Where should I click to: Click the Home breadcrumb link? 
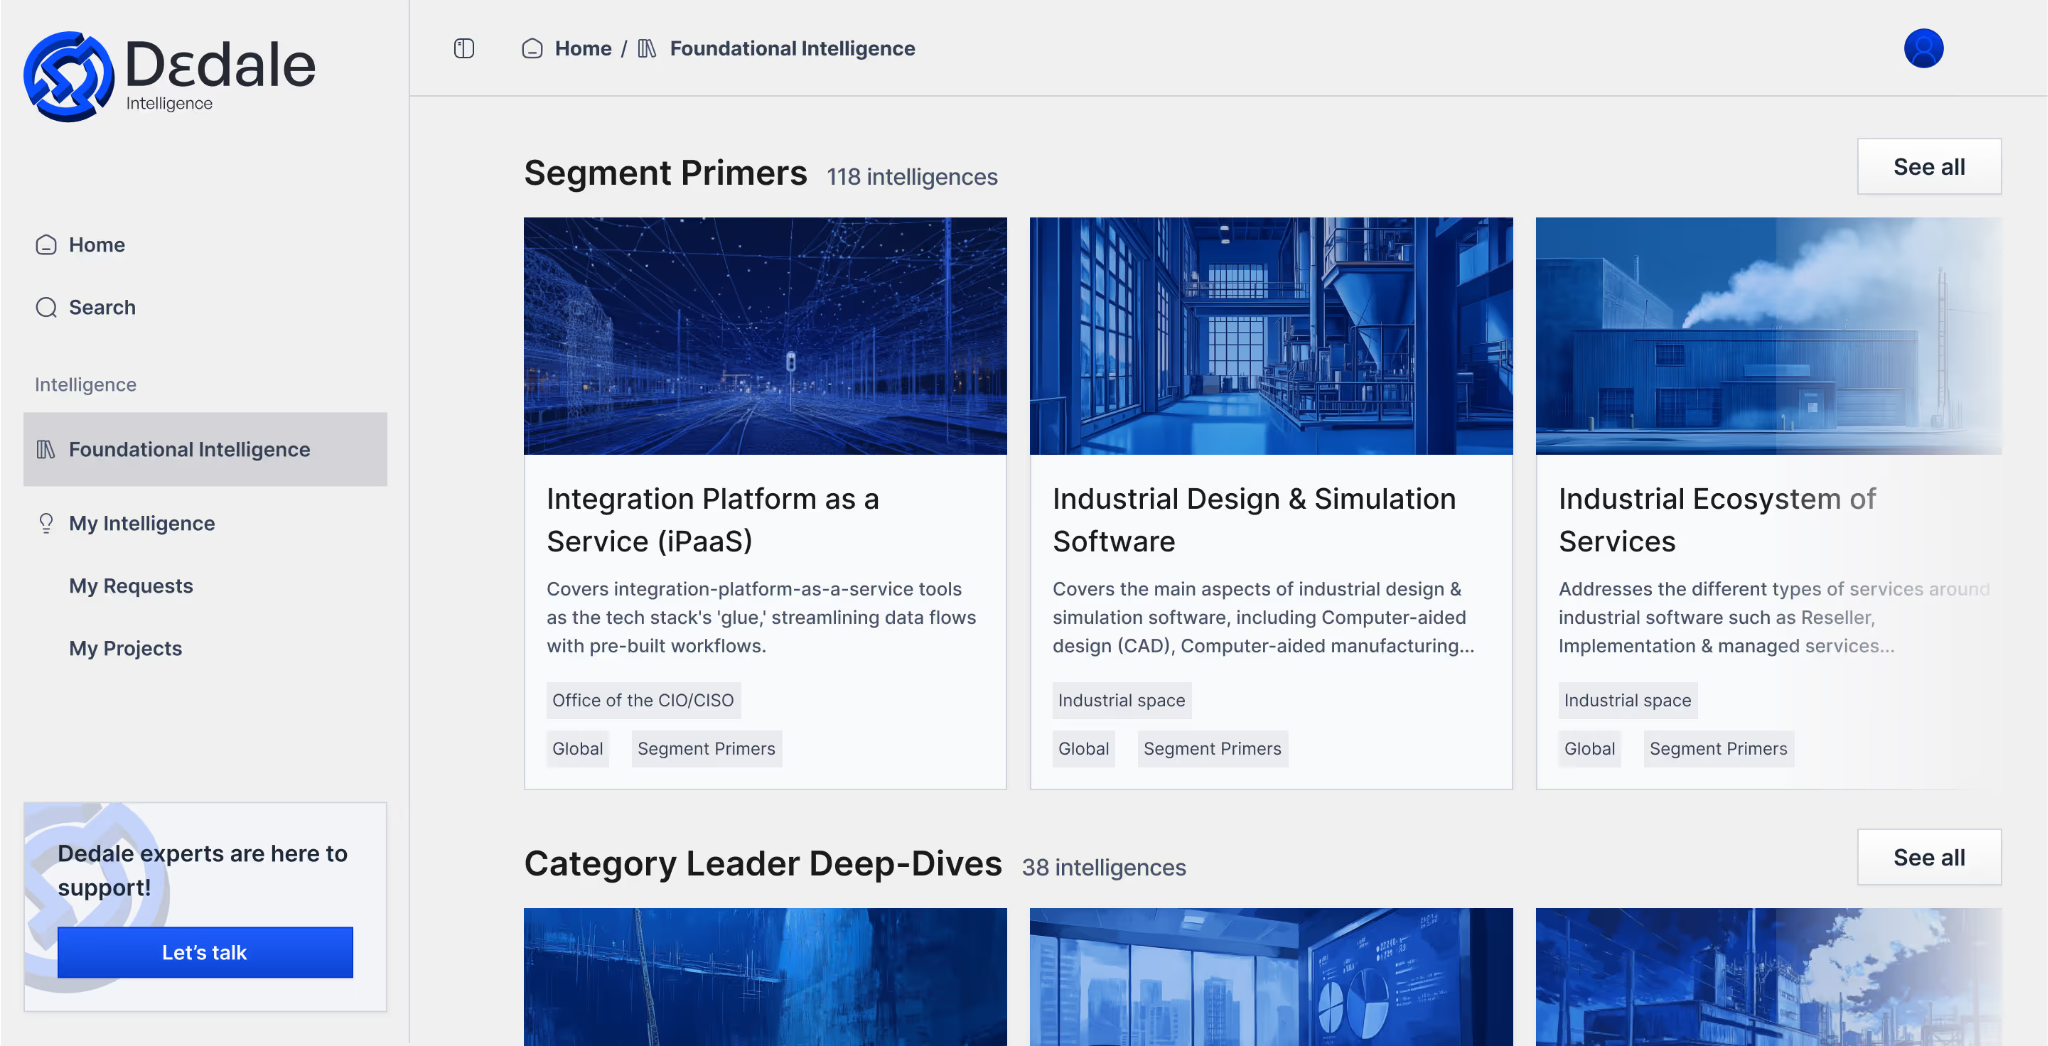[583, 49]
